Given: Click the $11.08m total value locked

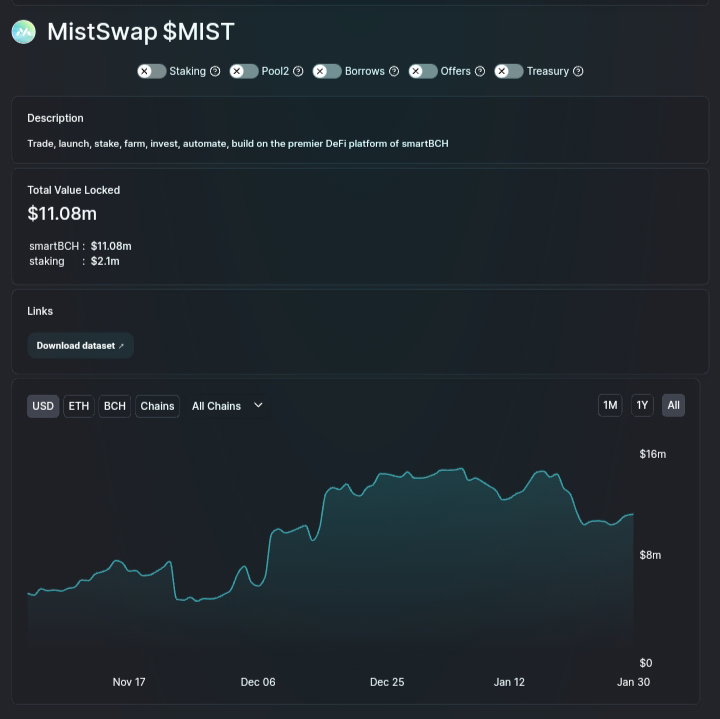Looking at the screenshot, I should [62, 213].
